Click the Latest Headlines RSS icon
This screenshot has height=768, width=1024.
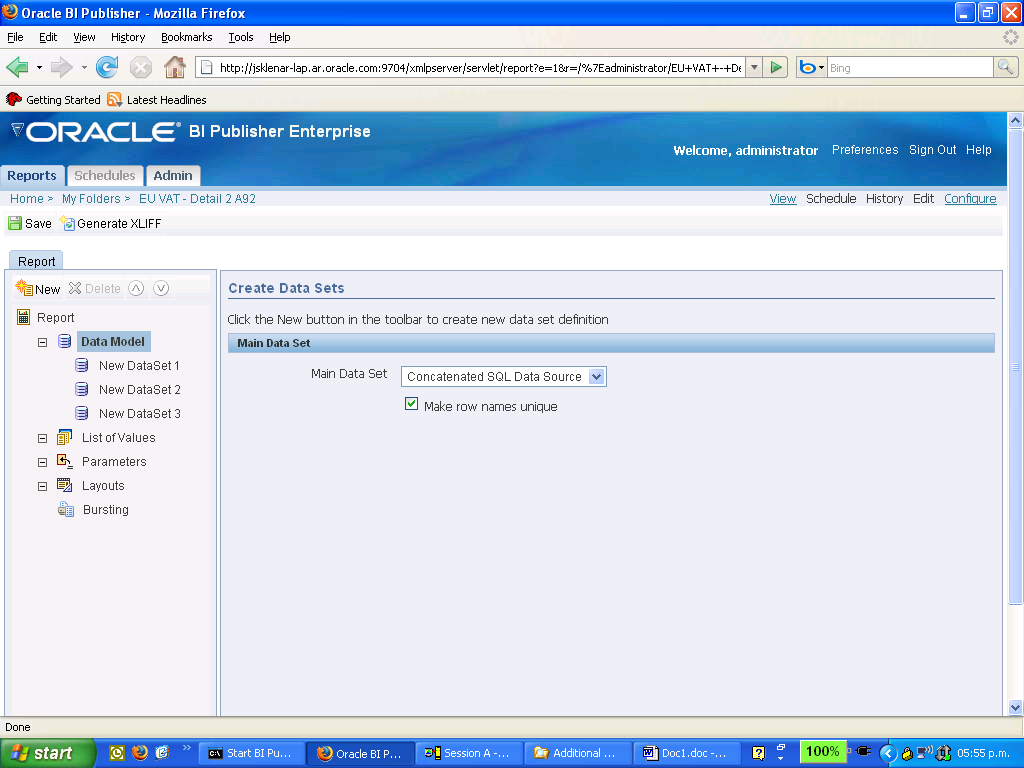(x=115, y=99)
